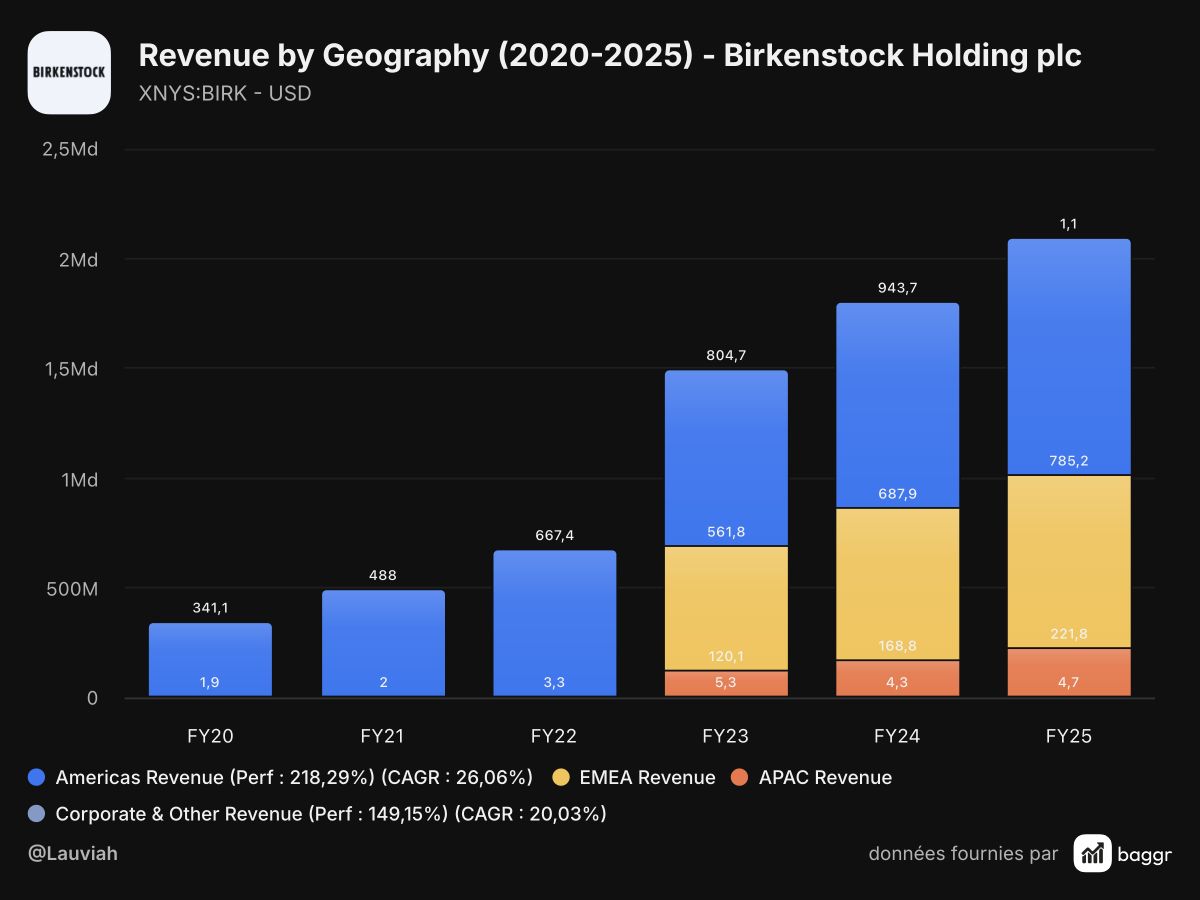Click the 5,3 data label

coord(727,682)
